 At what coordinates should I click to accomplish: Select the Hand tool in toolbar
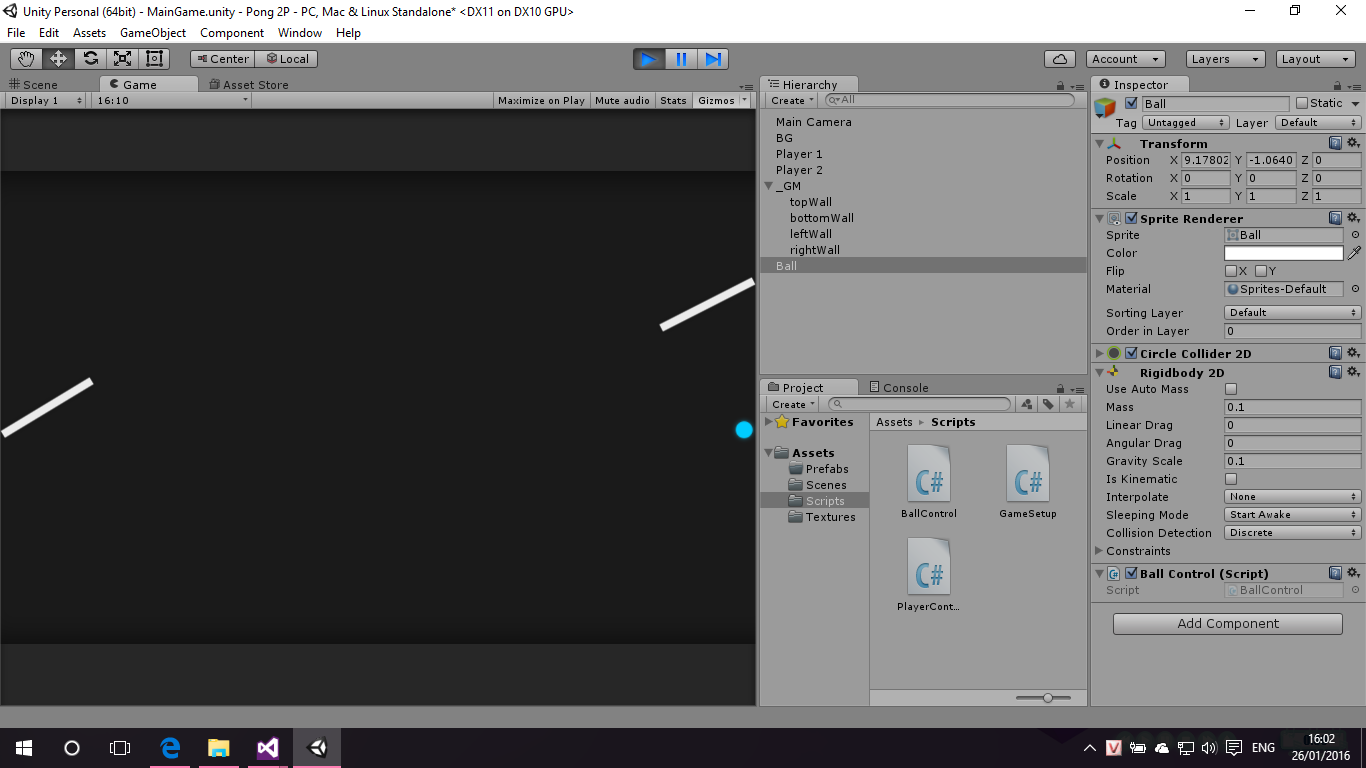[26, 59]
